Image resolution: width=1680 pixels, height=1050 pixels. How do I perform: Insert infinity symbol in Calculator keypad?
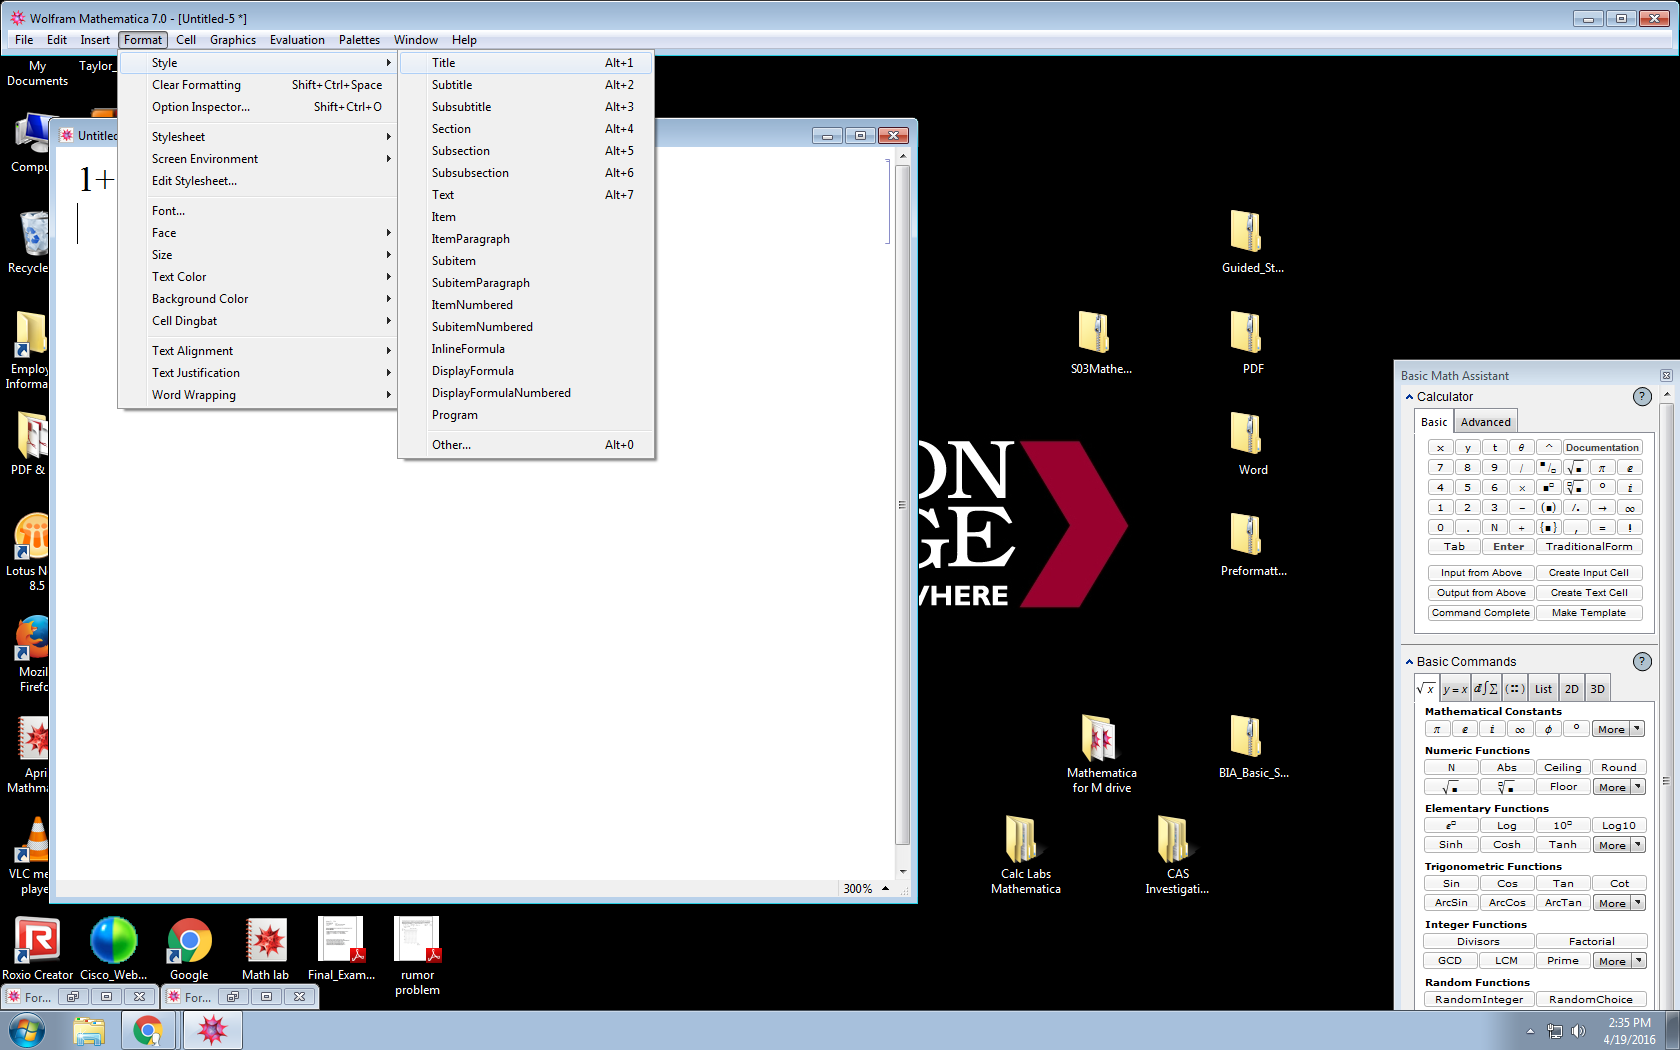pos(1630,507)
